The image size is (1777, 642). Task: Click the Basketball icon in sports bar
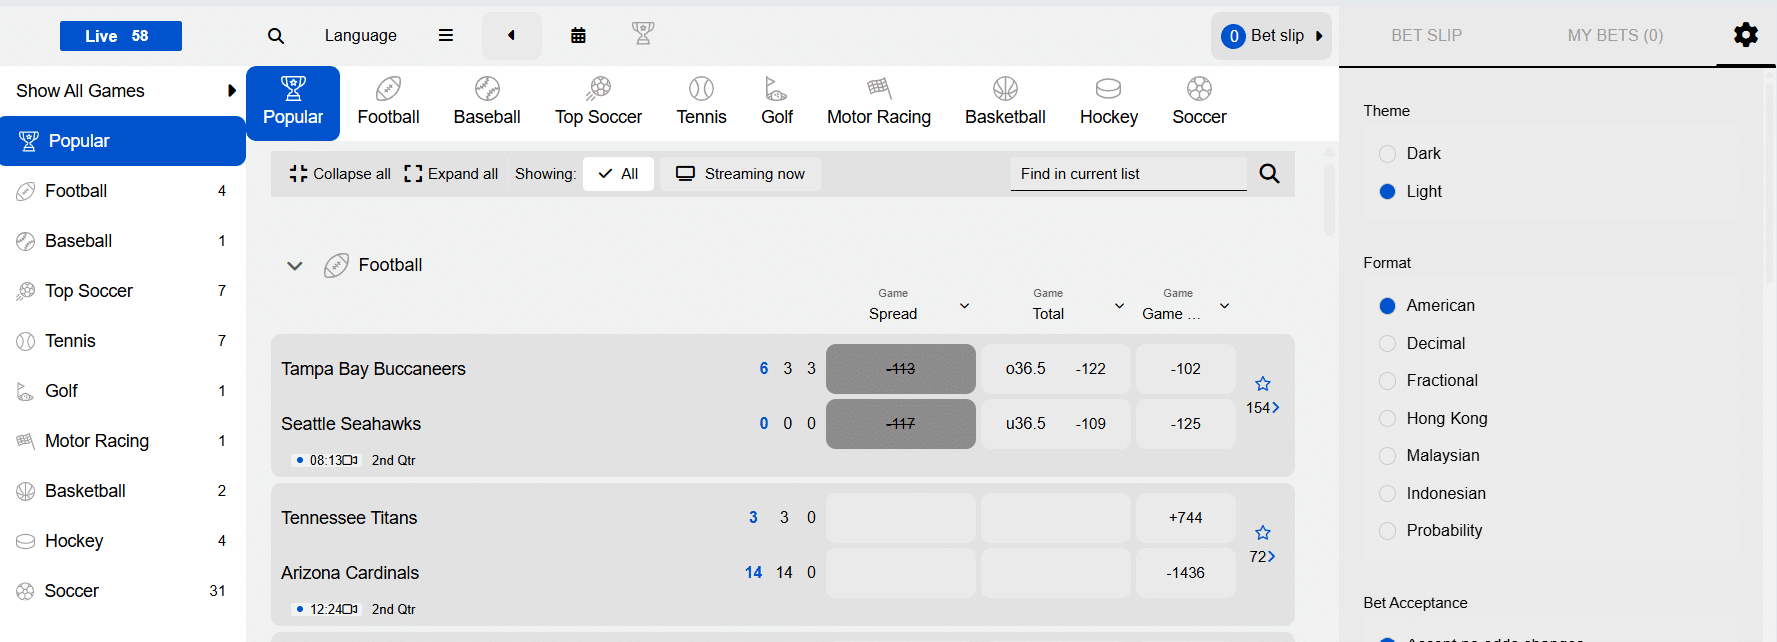1005,89
